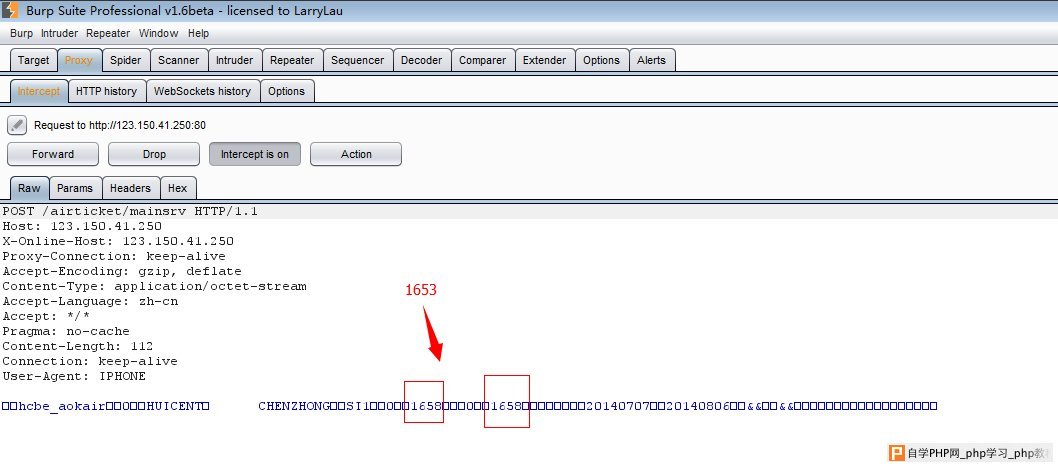Drop the intercepted request

coord(154,154)
